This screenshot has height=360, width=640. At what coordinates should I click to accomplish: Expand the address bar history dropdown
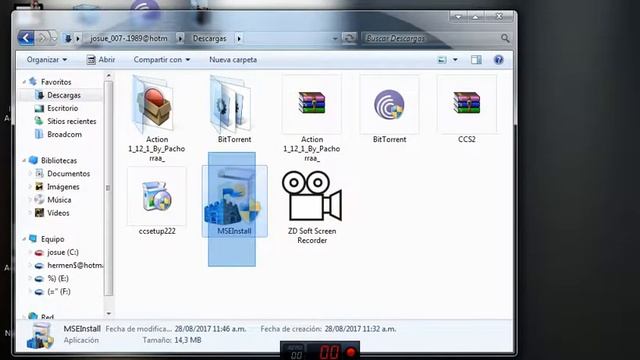[x=335, y=38]
